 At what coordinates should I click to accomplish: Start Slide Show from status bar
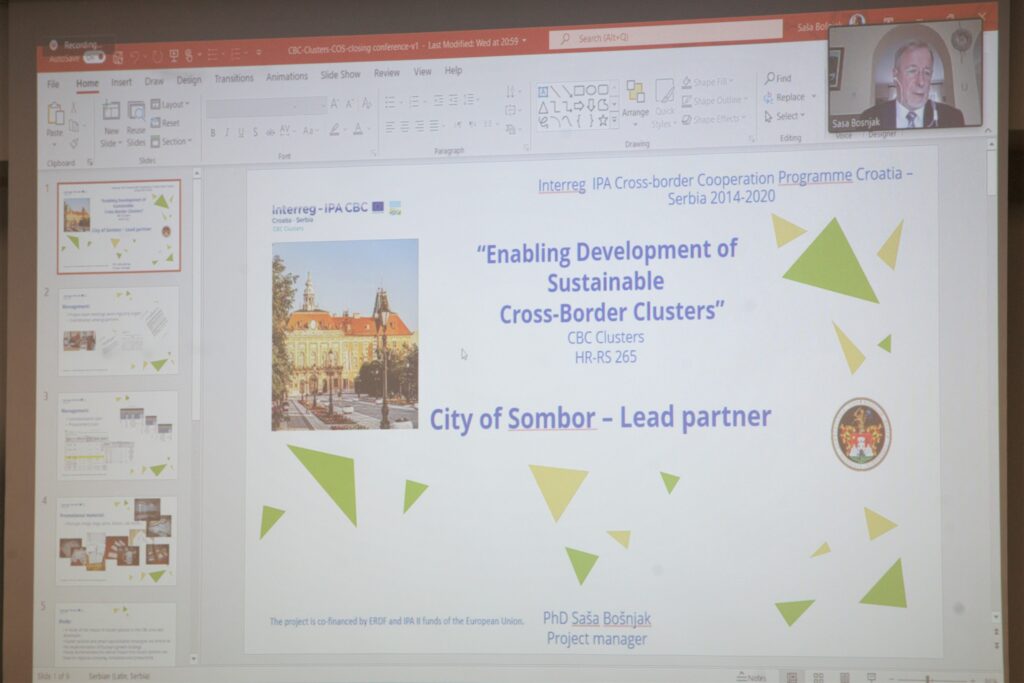pos(871,677)
